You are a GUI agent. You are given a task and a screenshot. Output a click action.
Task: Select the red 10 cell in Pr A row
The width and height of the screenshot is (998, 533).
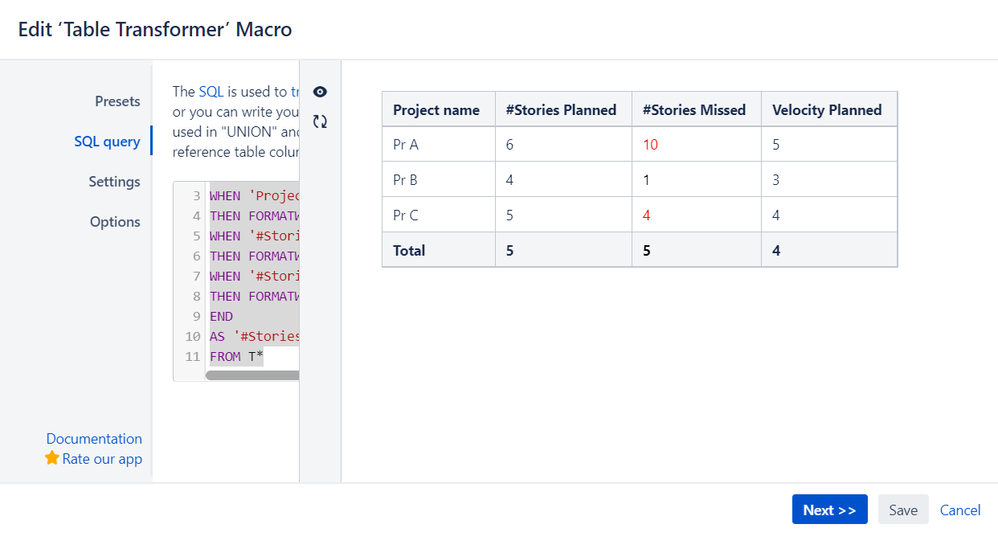point(650,145)
